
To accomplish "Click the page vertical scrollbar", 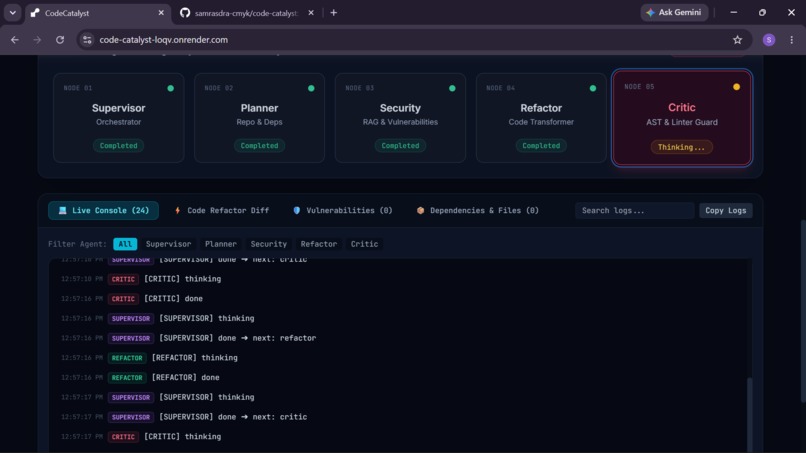I will 802,311.
